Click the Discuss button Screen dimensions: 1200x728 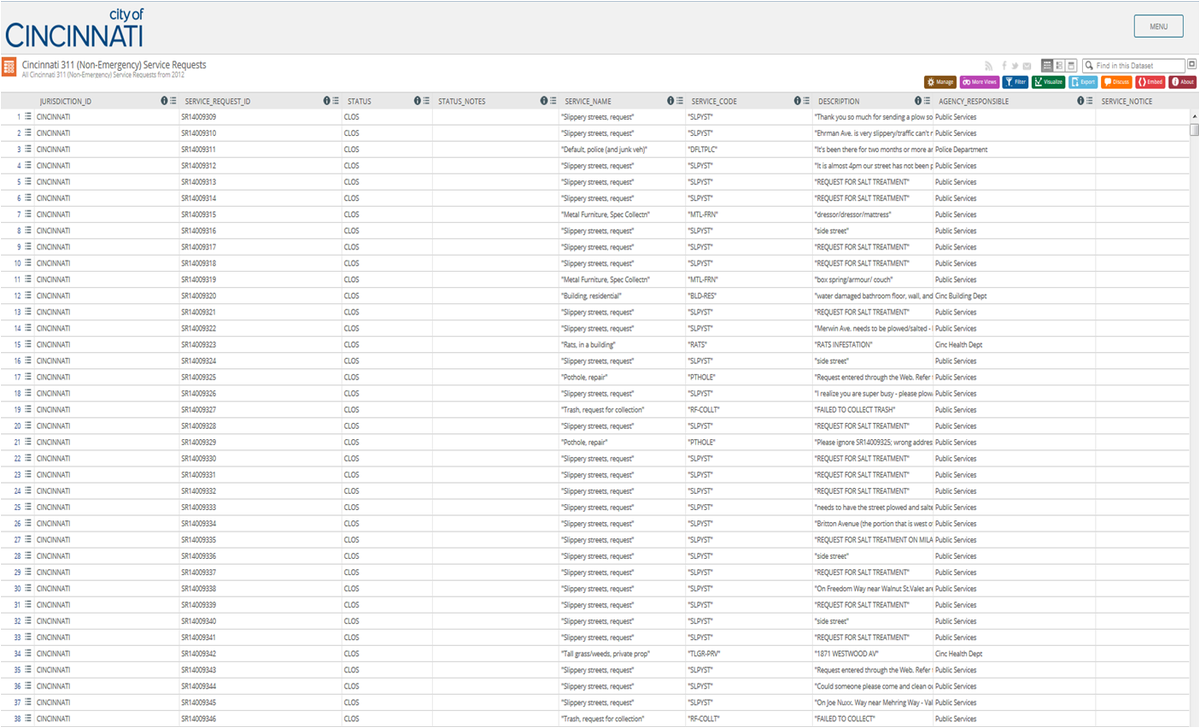(x=1116, y=82)
